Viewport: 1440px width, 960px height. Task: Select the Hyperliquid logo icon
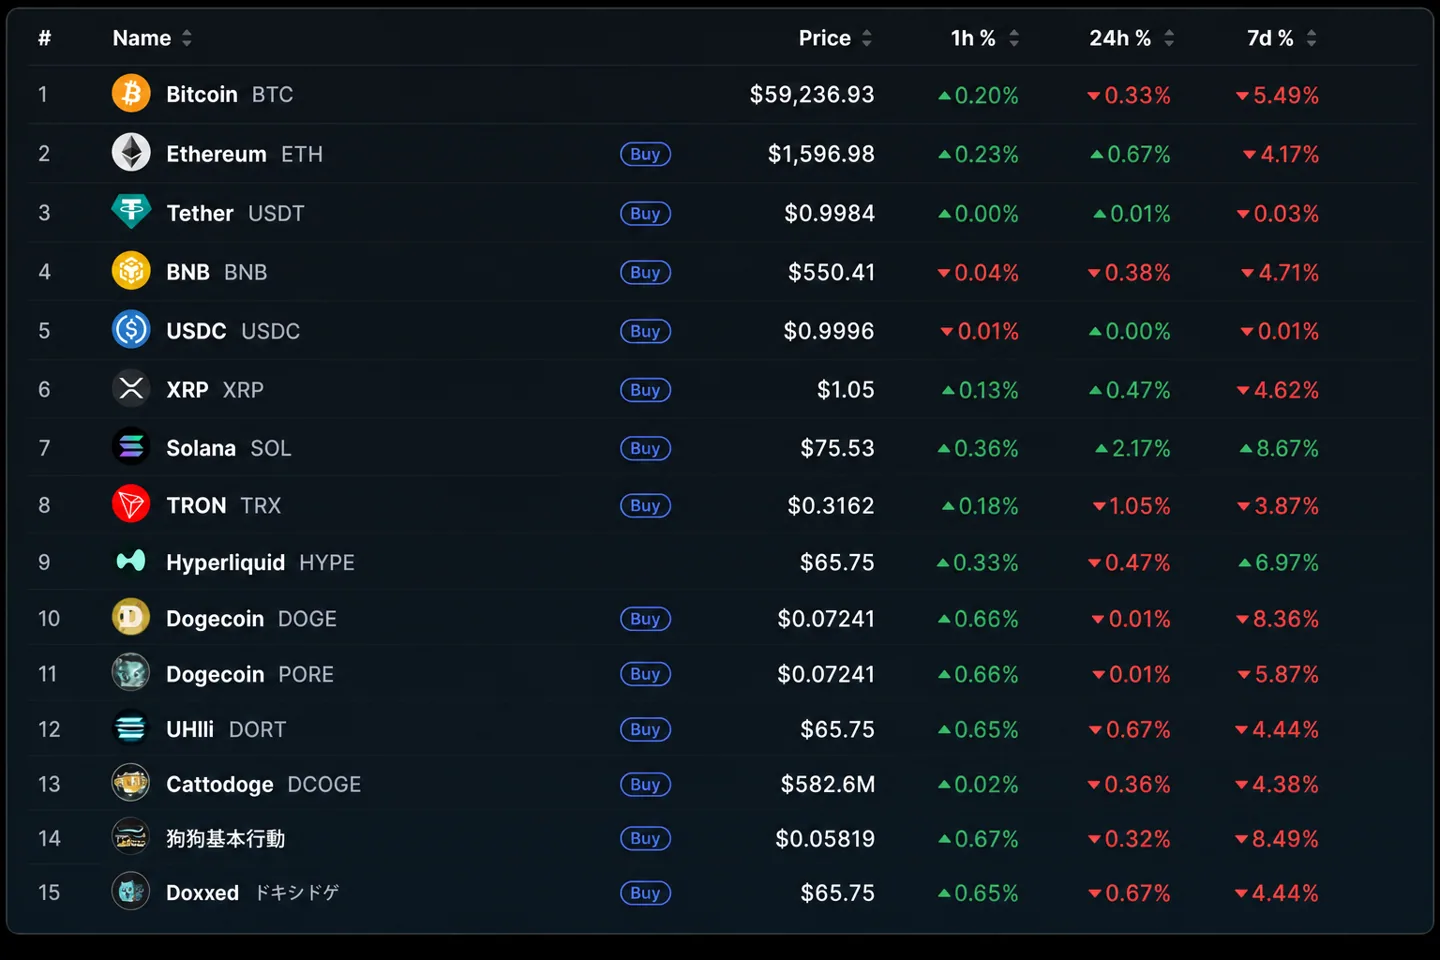[x=131, y=561]
